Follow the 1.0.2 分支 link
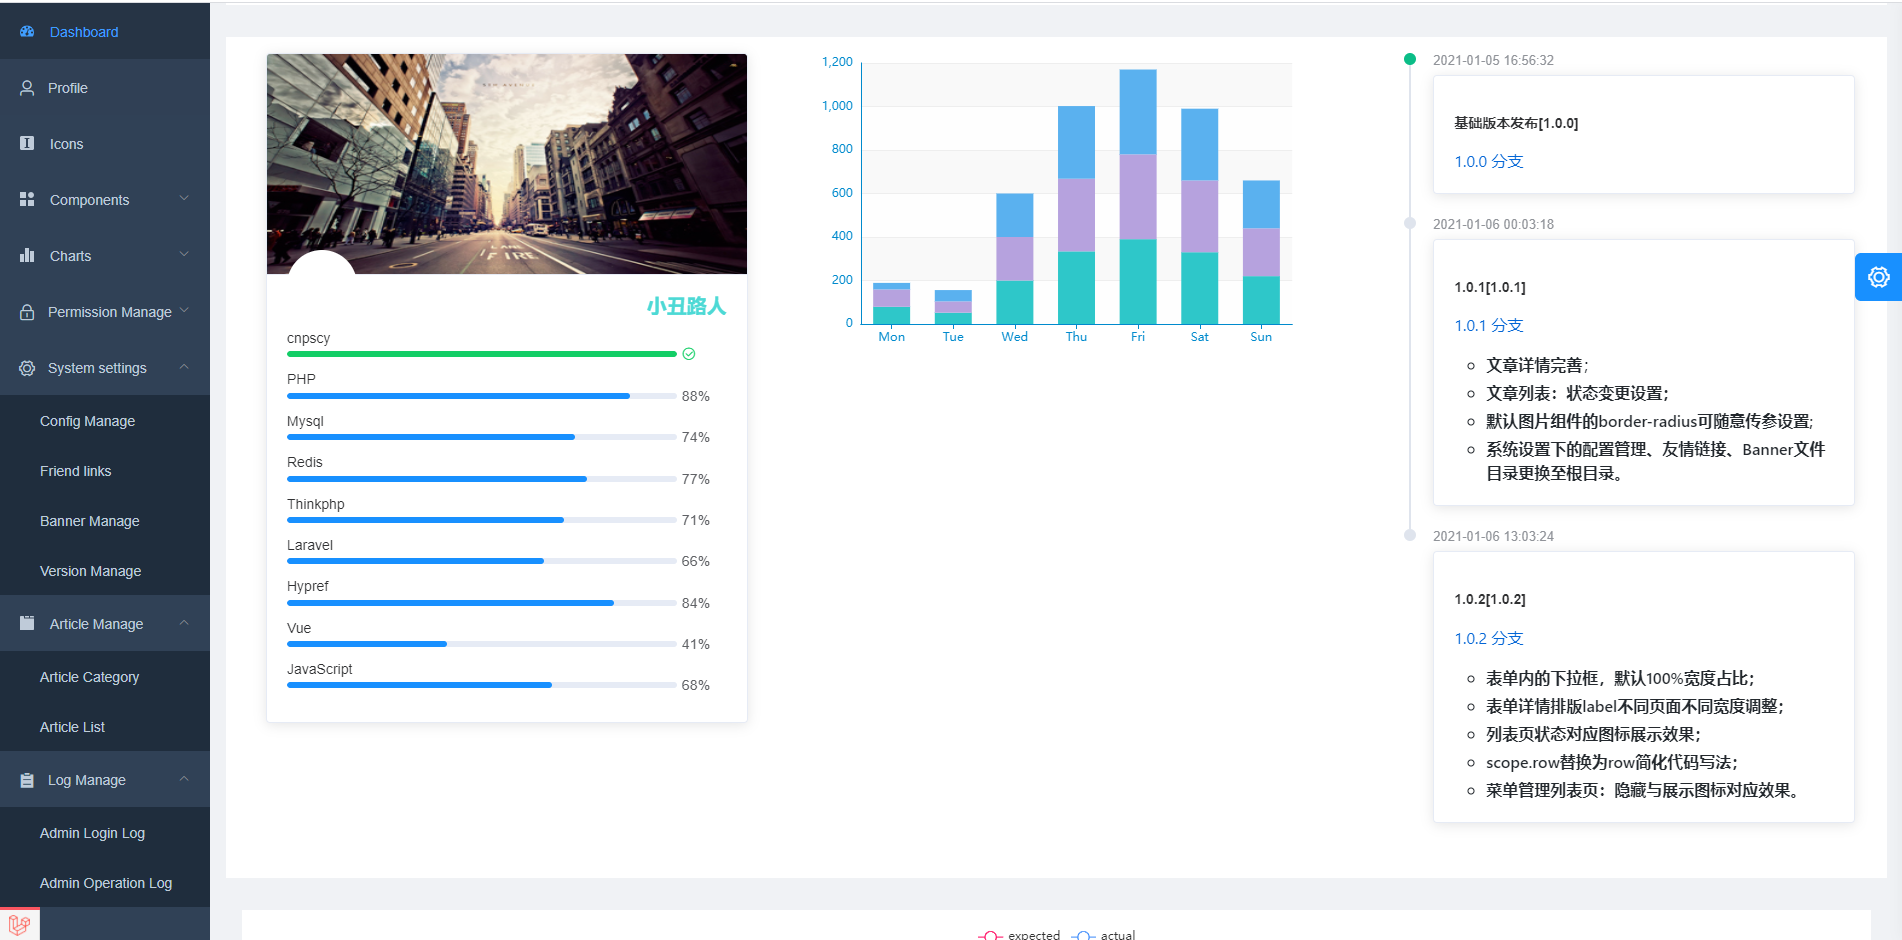 point(1488,639)
